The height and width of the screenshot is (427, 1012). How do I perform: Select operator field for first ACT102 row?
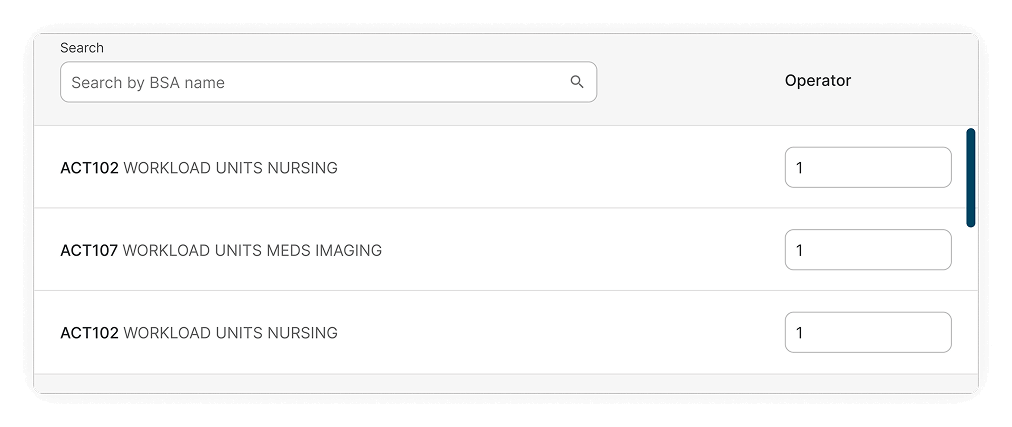[x=867, y=168]
